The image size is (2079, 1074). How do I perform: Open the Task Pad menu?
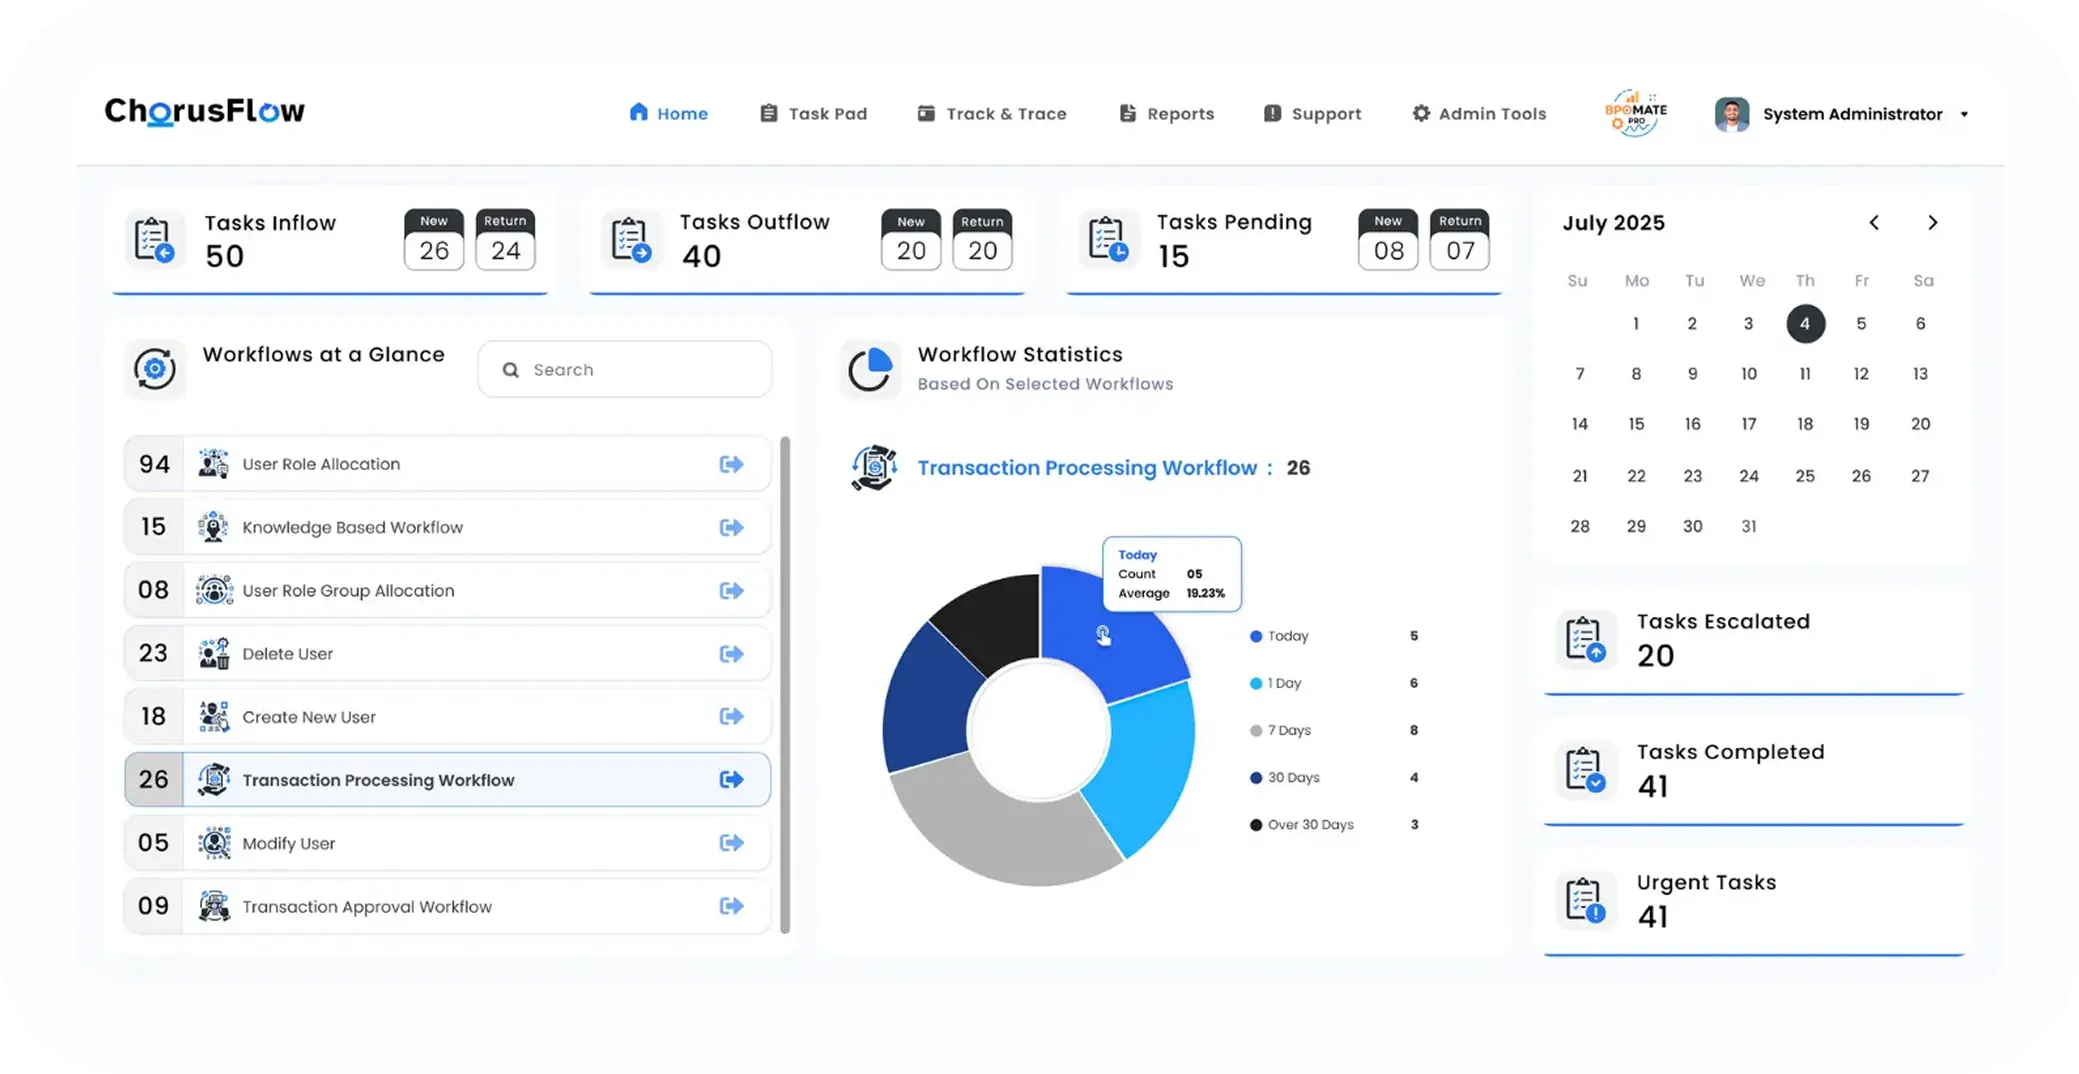[x=813, y=114]
